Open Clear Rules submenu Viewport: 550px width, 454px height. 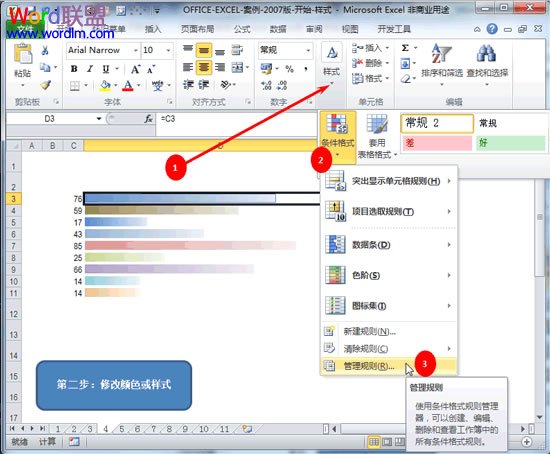click(x=389, y=348)
